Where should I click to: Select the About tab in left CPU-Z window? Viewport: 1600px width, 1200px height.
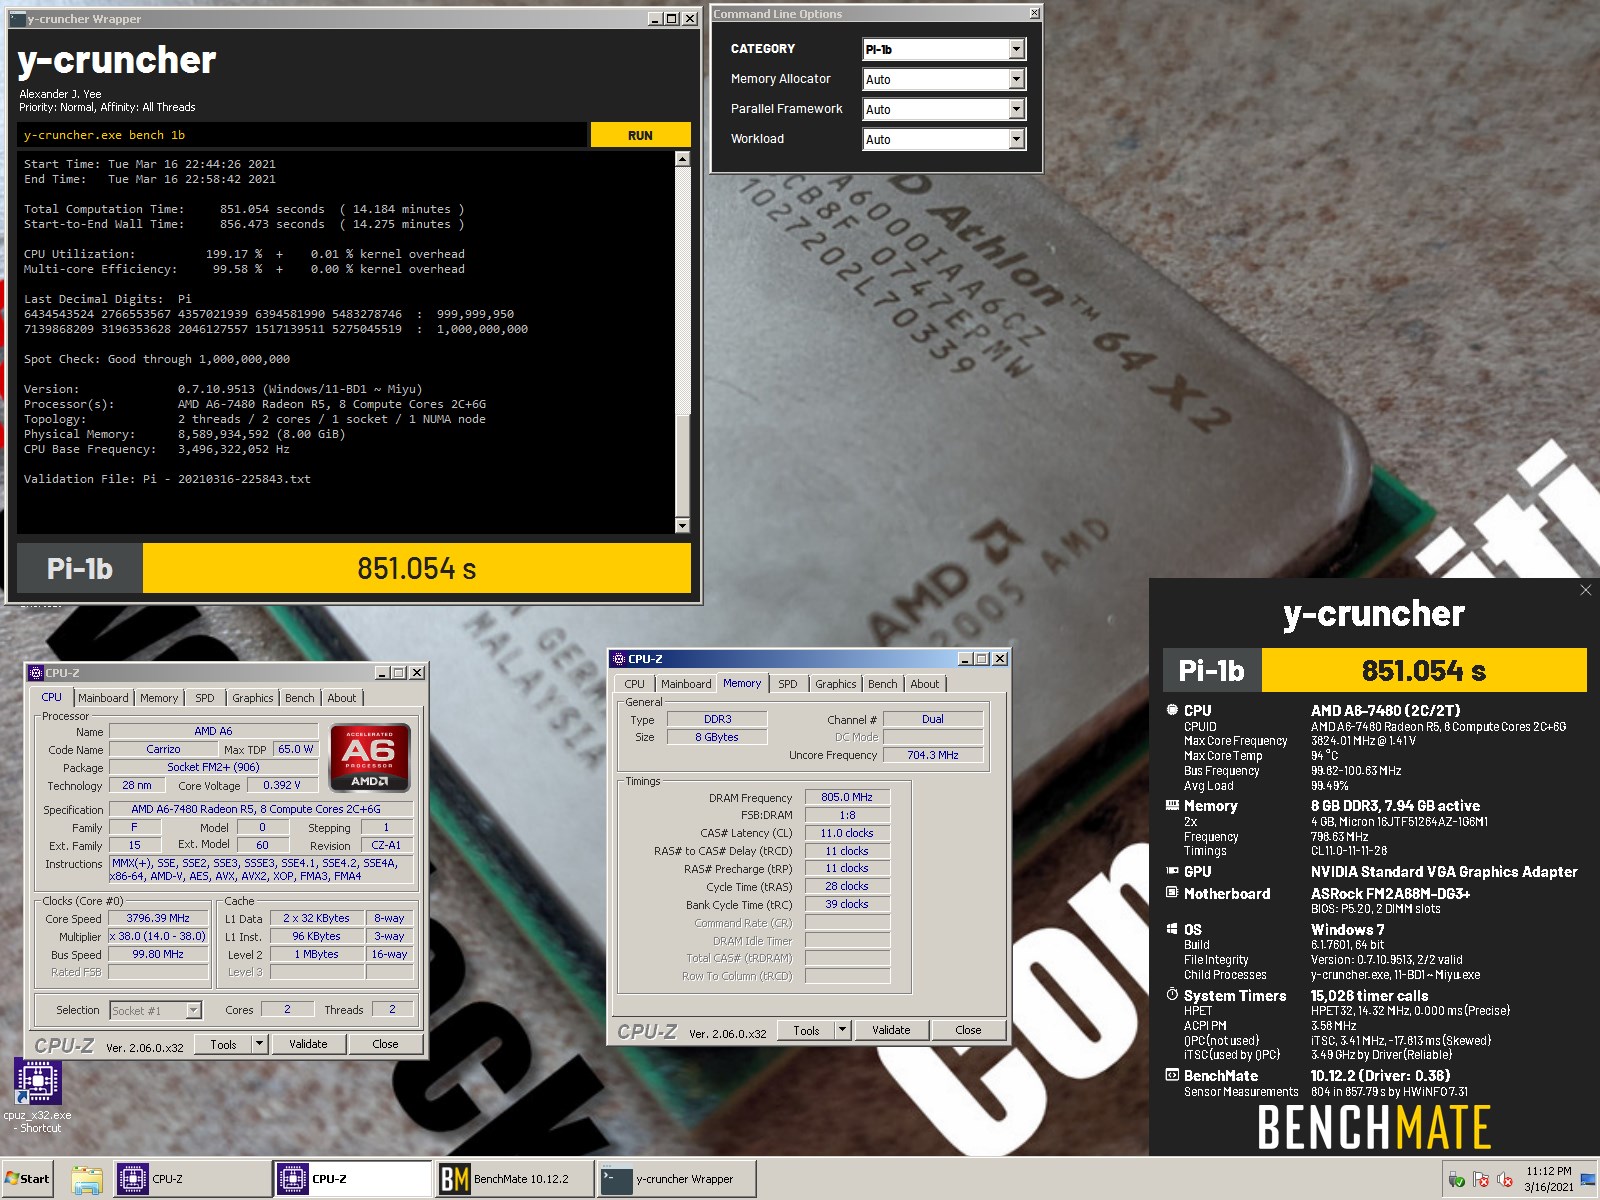click(x=342, y=698)
